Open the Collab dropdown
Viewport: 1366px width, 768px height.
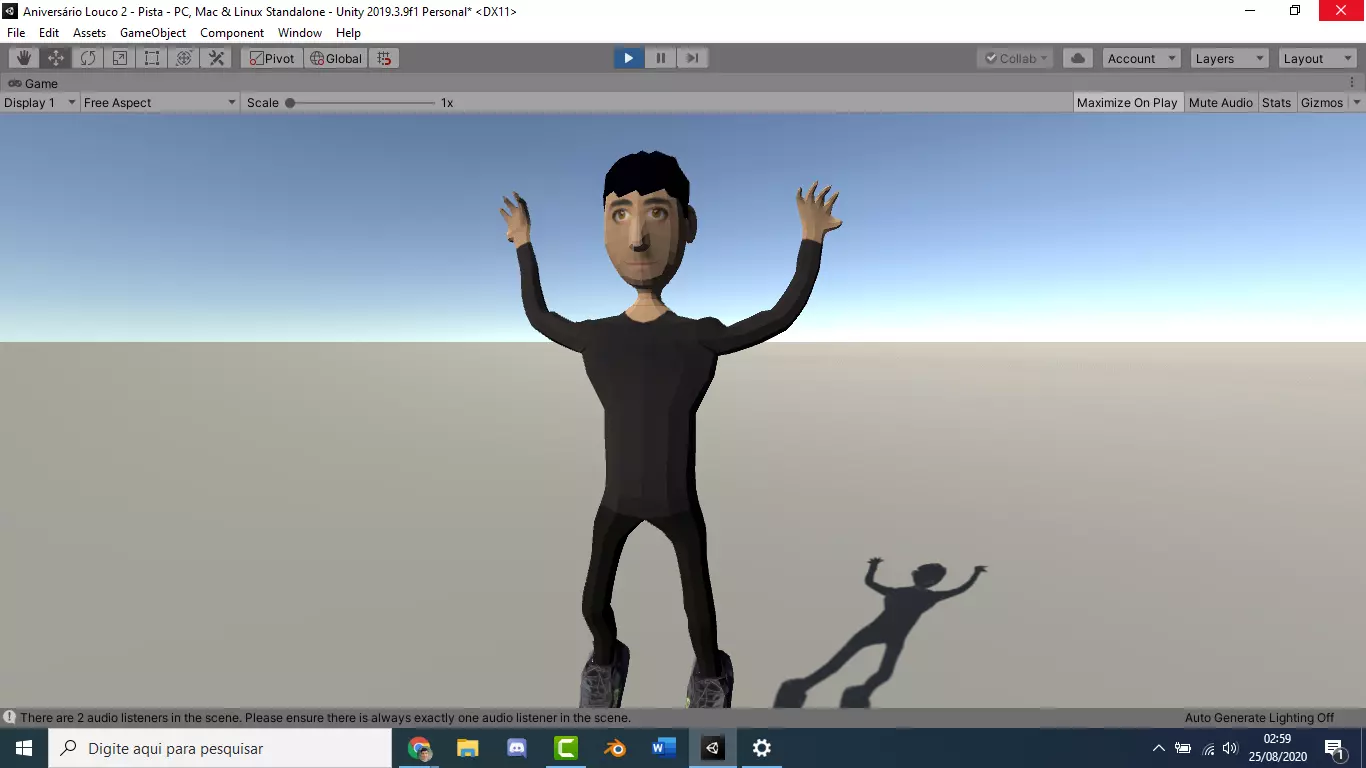1015,58
